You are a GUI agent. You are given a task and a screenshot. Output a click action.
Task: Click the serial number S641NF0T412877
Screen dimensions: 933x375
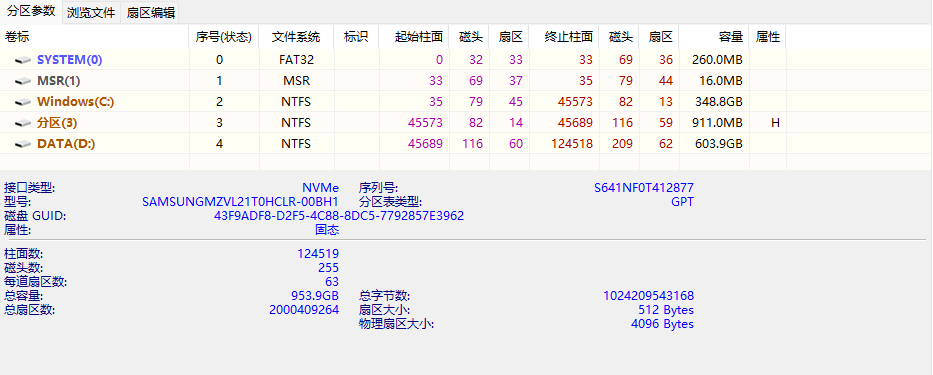(x=644, y=188)
